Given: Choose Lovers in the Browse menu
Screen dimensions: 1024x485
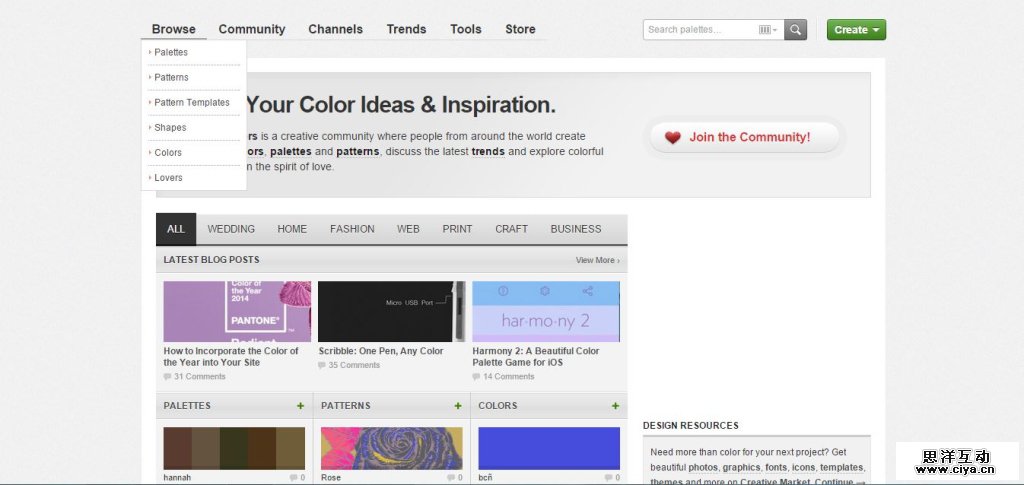Looking at the screenshot, I should [168, 178].
